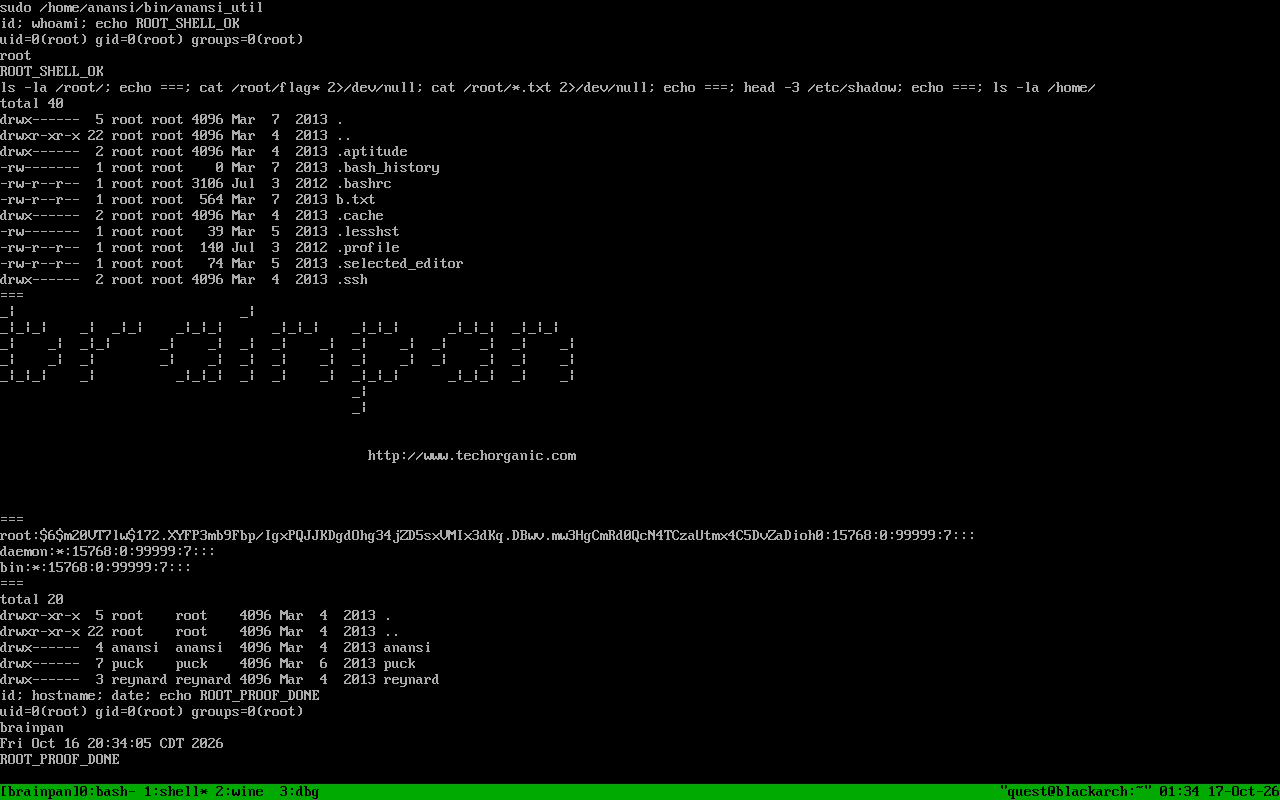Select the .cache directory entry
Viewport: 1280px width, 800px height.
(x=192, y=216)
